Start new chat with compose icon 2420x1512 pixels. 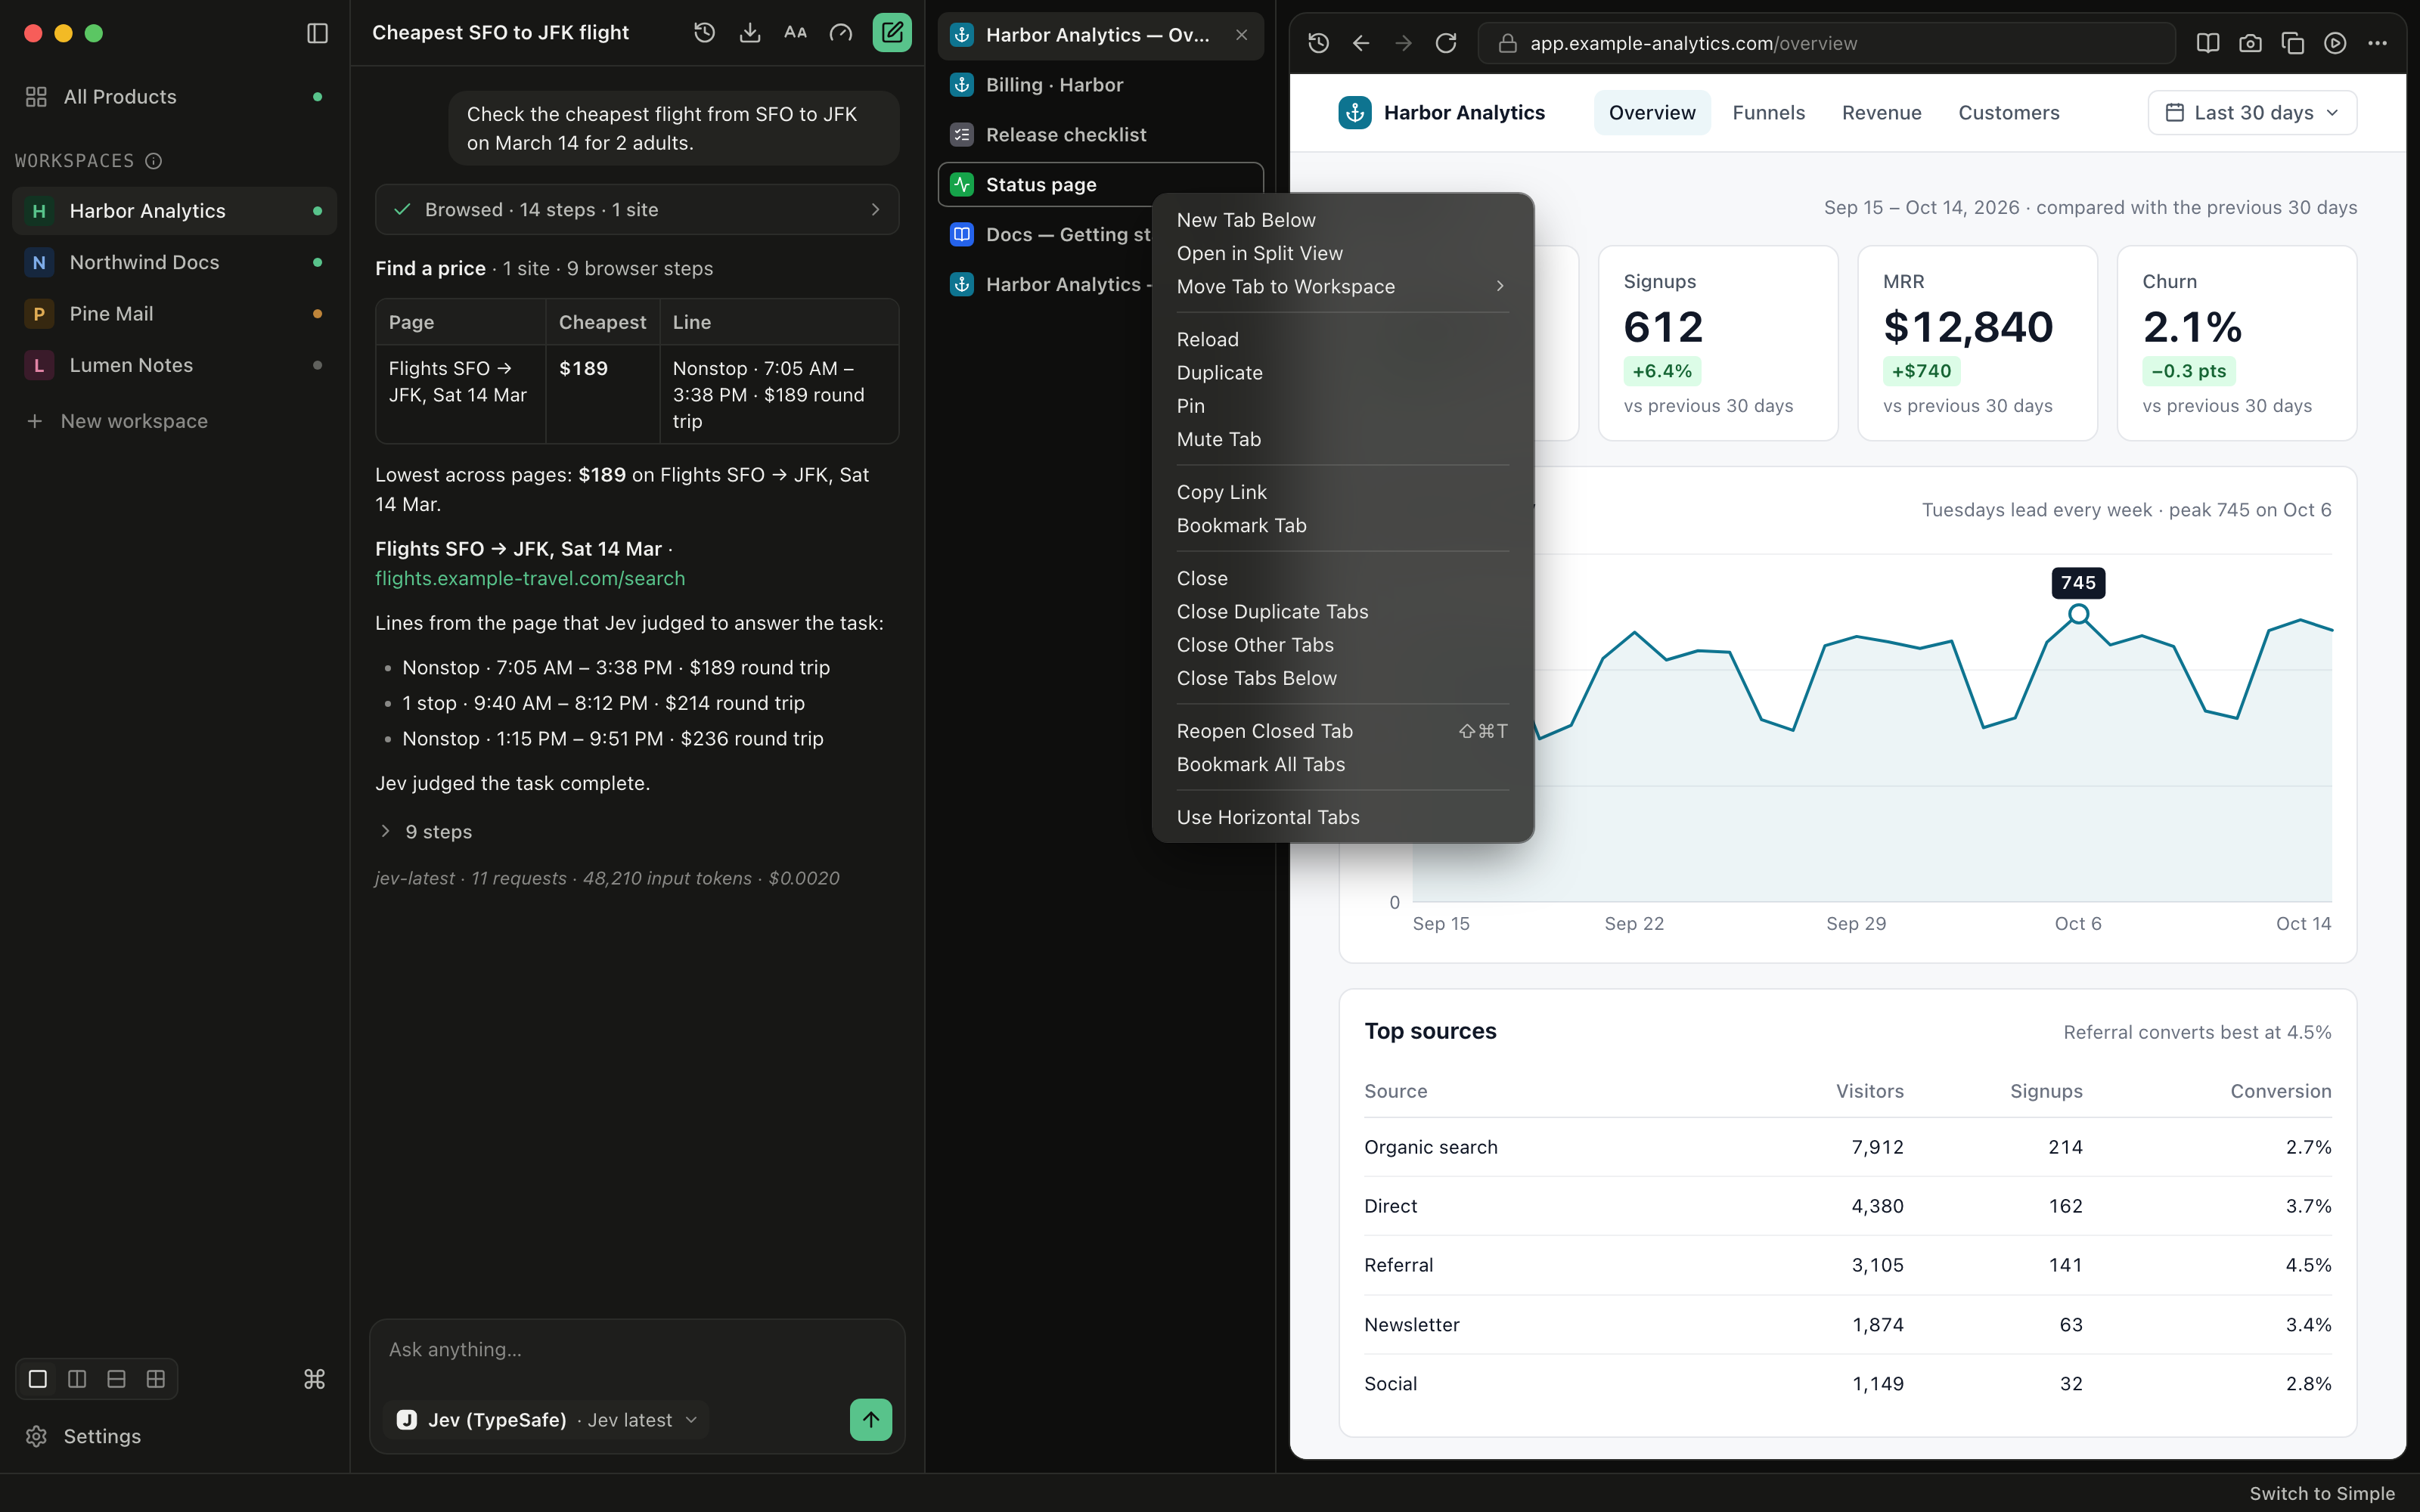click(x=891, y=33)
